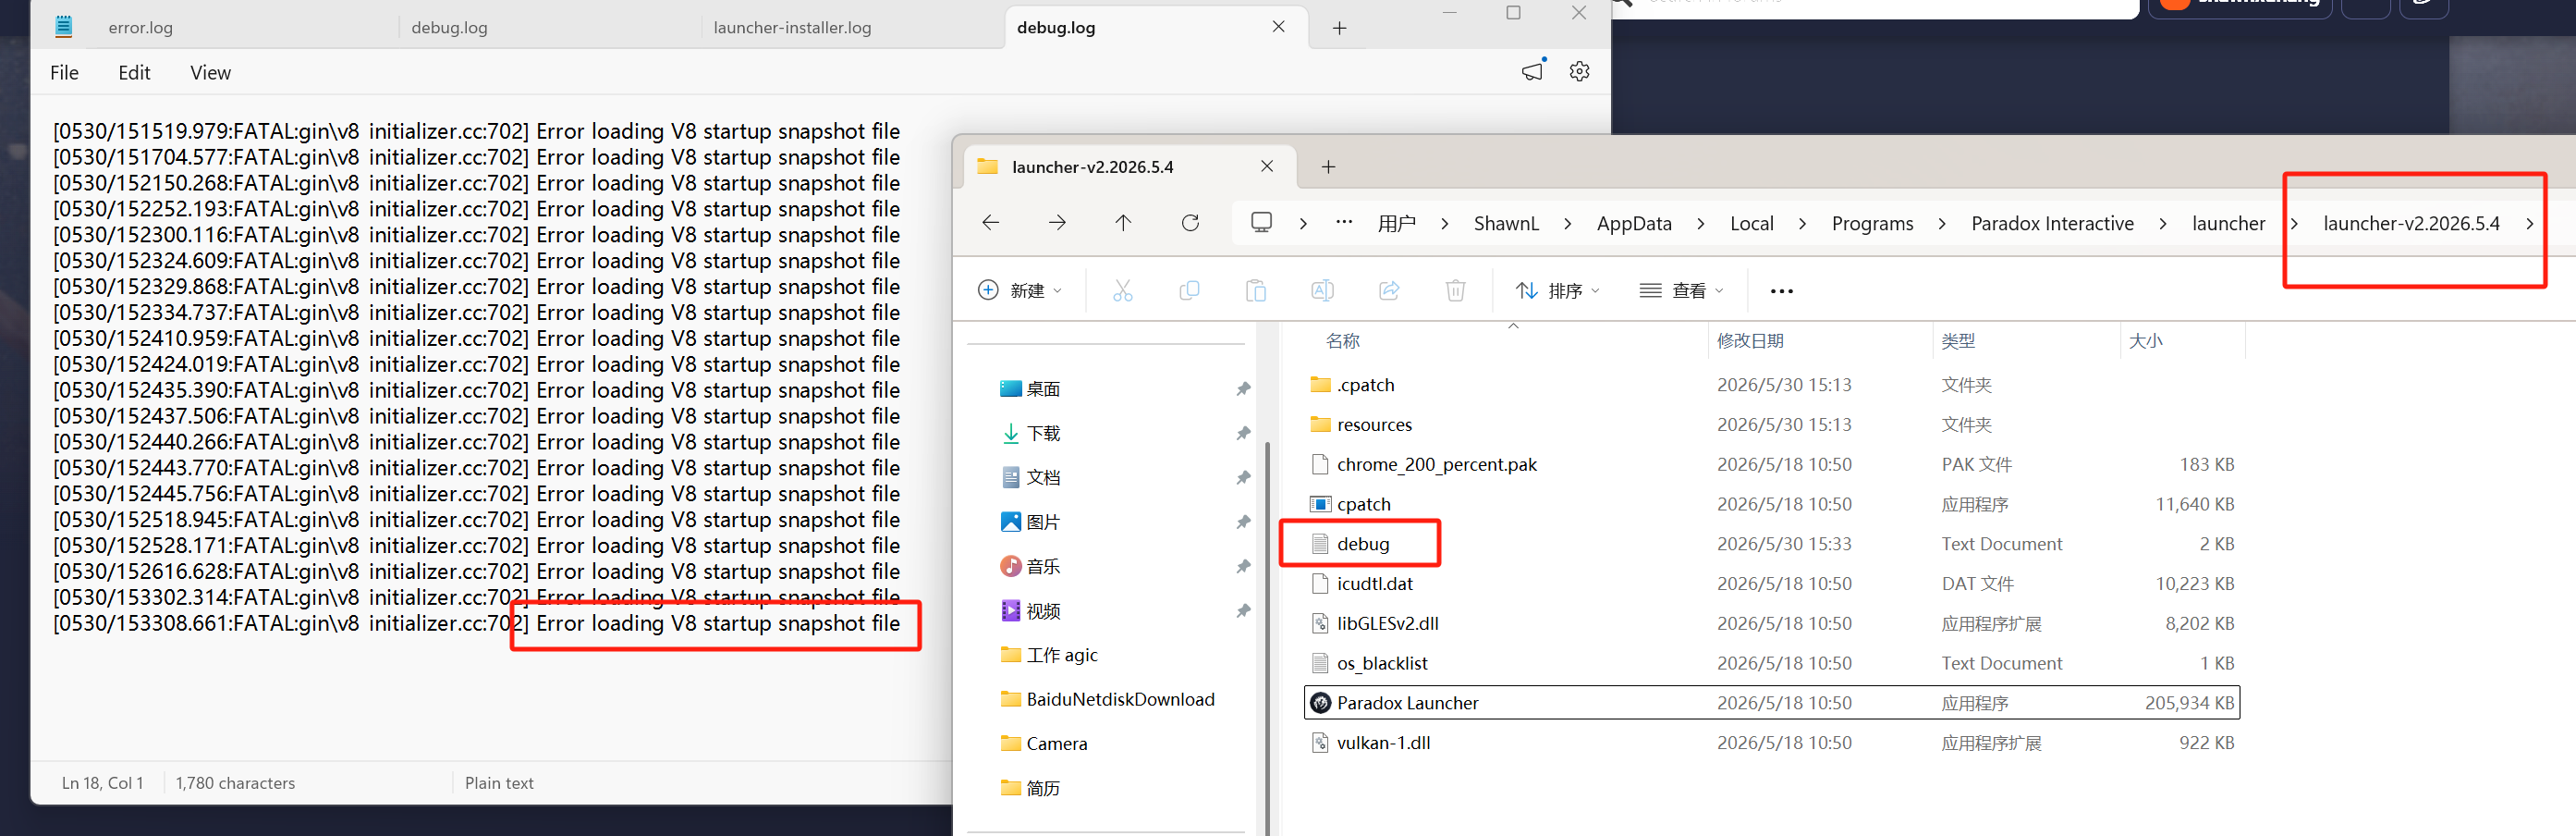Show hidden breadcrumb path ellipsis
This screenshot has height=836, width=2576.
coord(1344,223)
